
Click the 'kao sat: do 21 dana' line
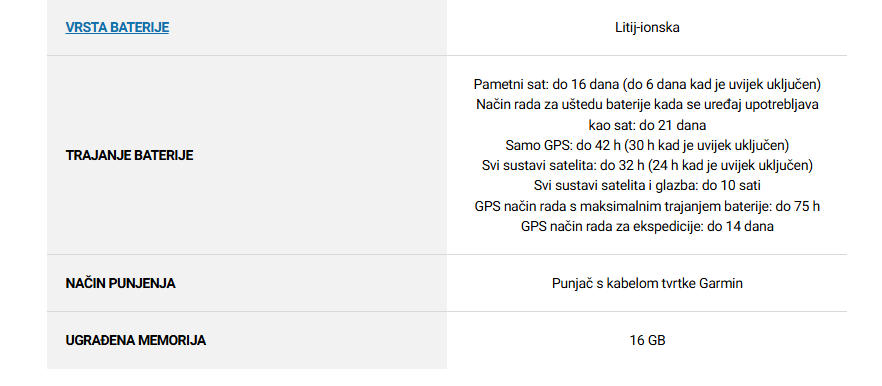point(647,125)
